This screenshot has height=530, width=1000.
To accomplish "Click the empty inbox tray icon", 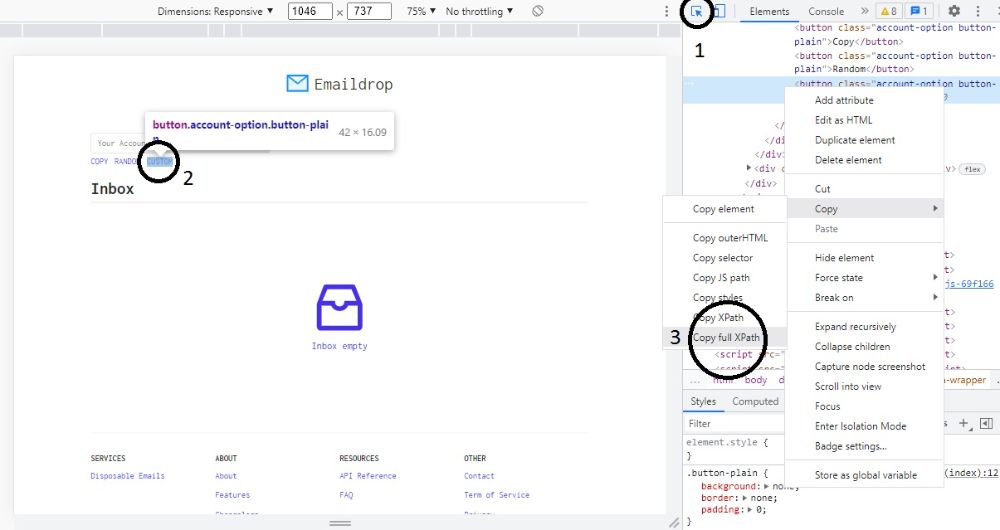I will tap(339, 307).
